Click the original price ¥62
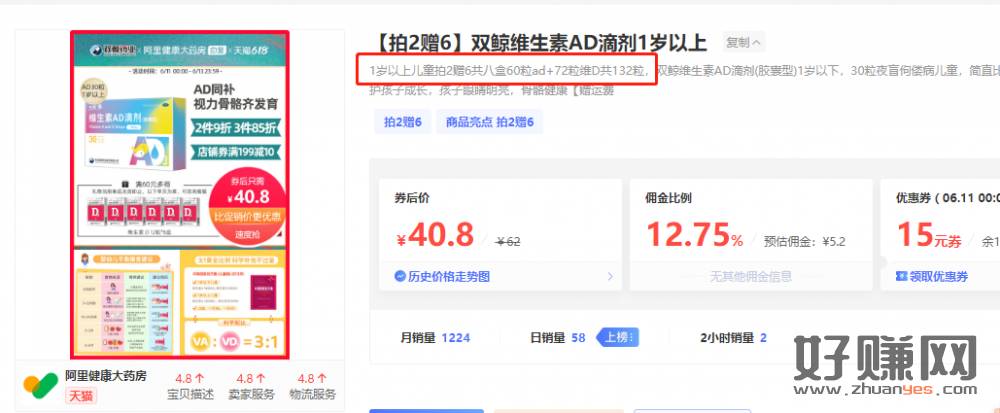 [x=508, y=242]
